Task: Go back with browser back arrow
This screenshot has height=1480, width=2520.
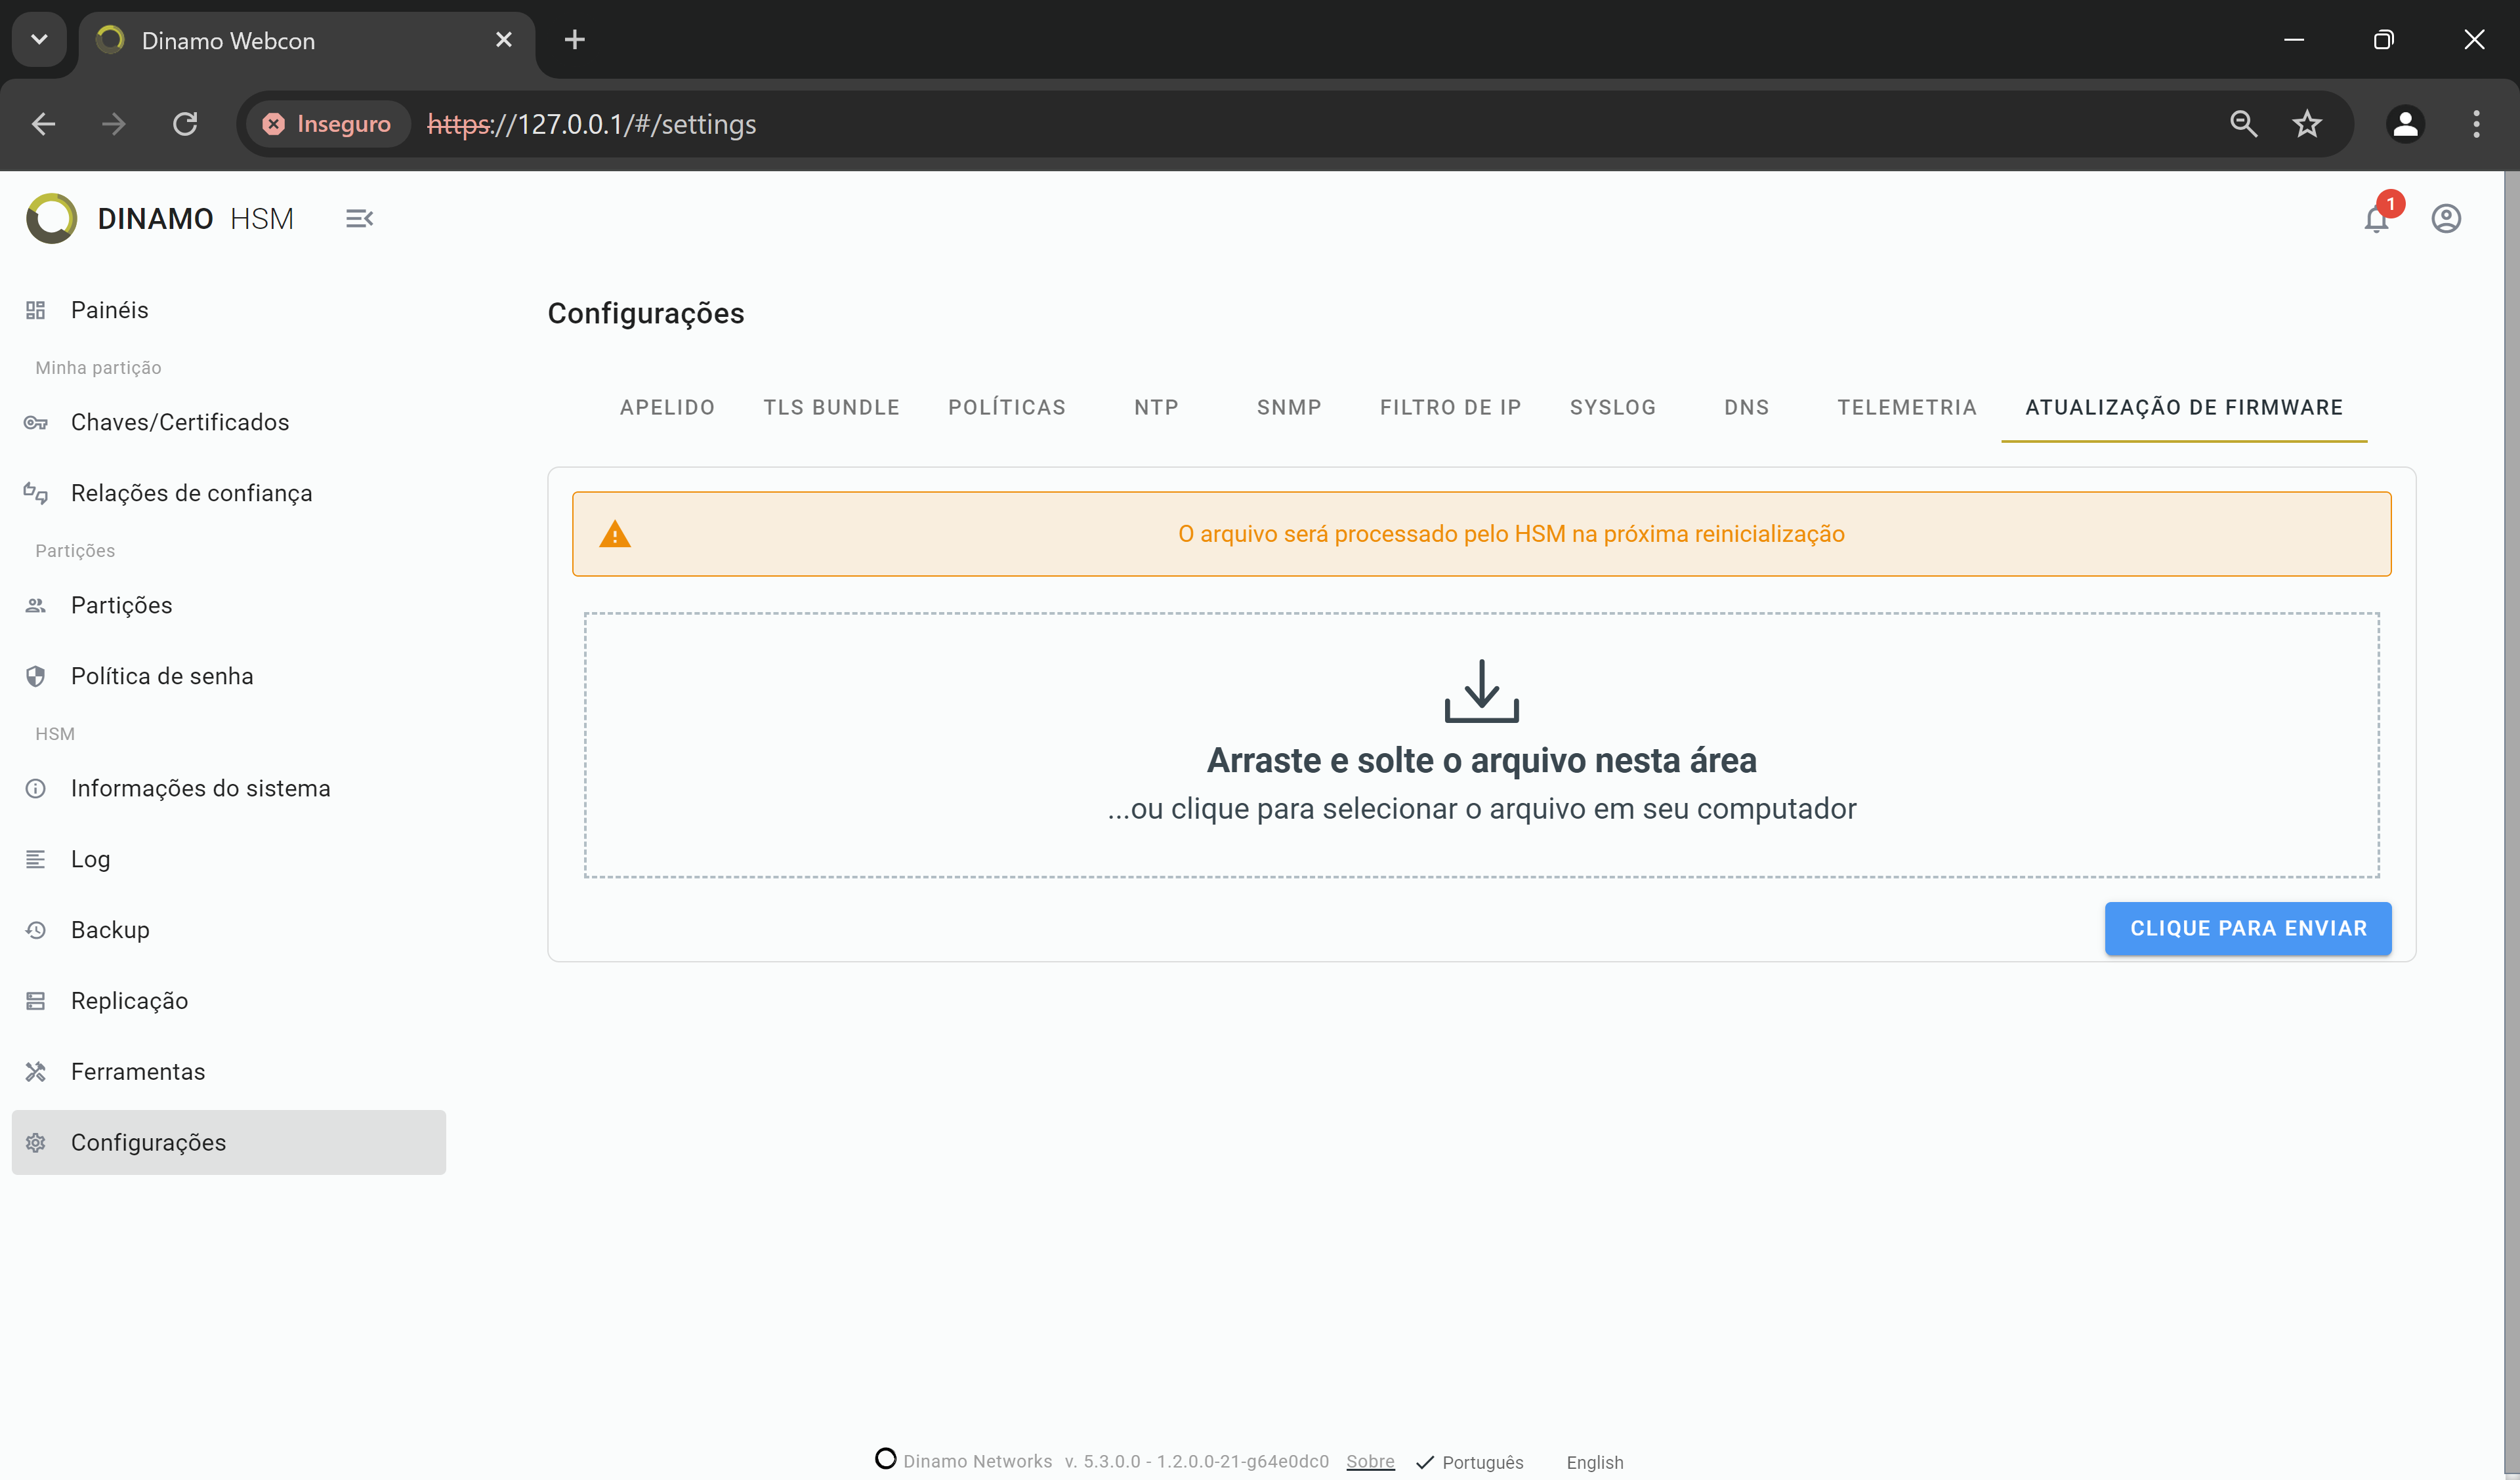Action: (x=43, y=124)
